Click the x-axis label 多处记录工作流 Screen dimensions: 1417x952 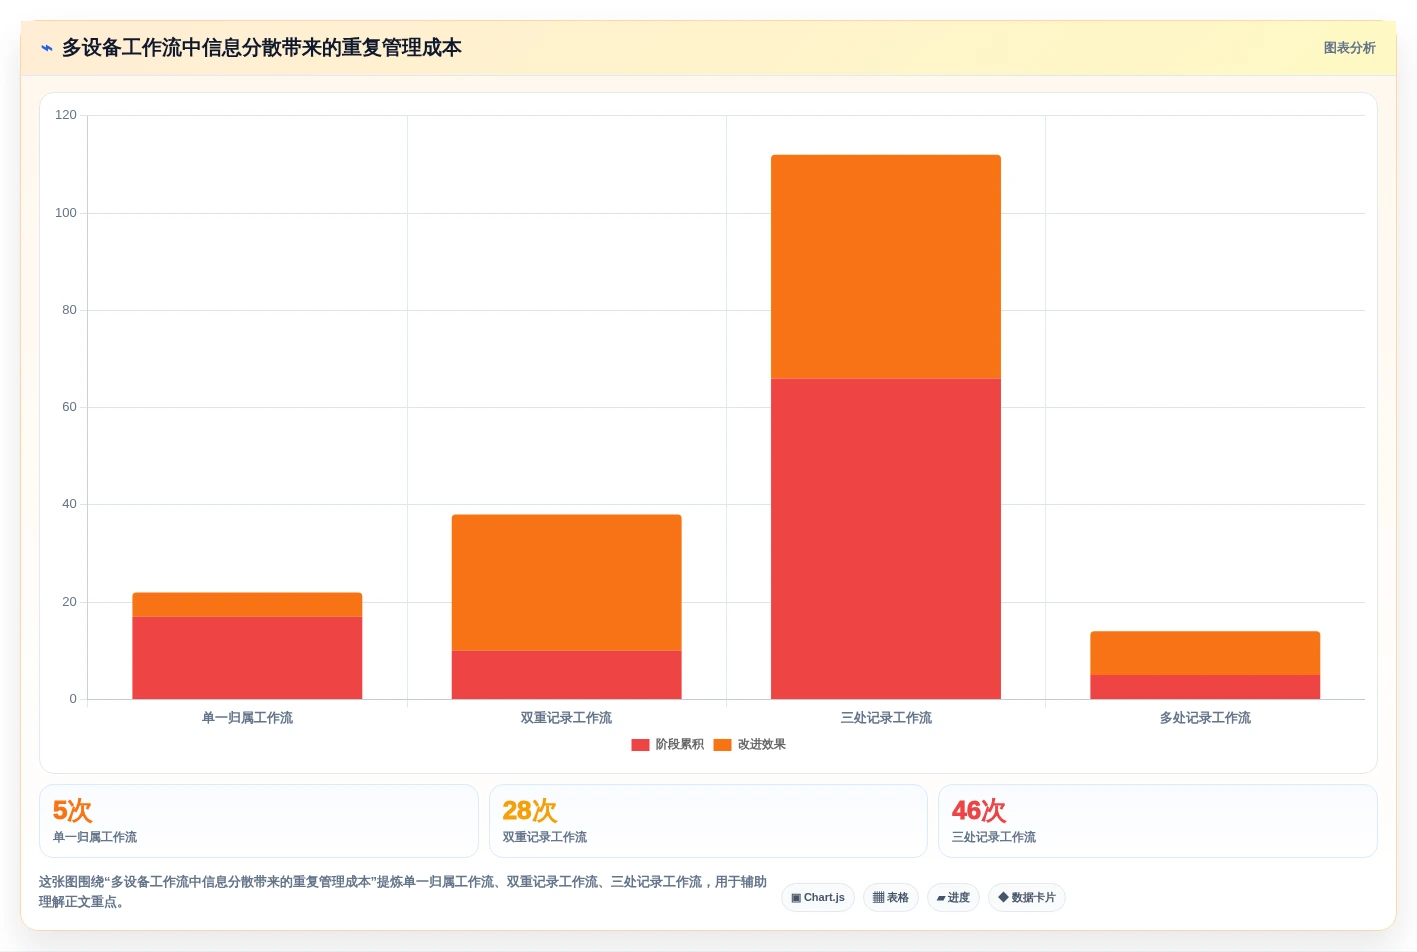[1205, 718]
